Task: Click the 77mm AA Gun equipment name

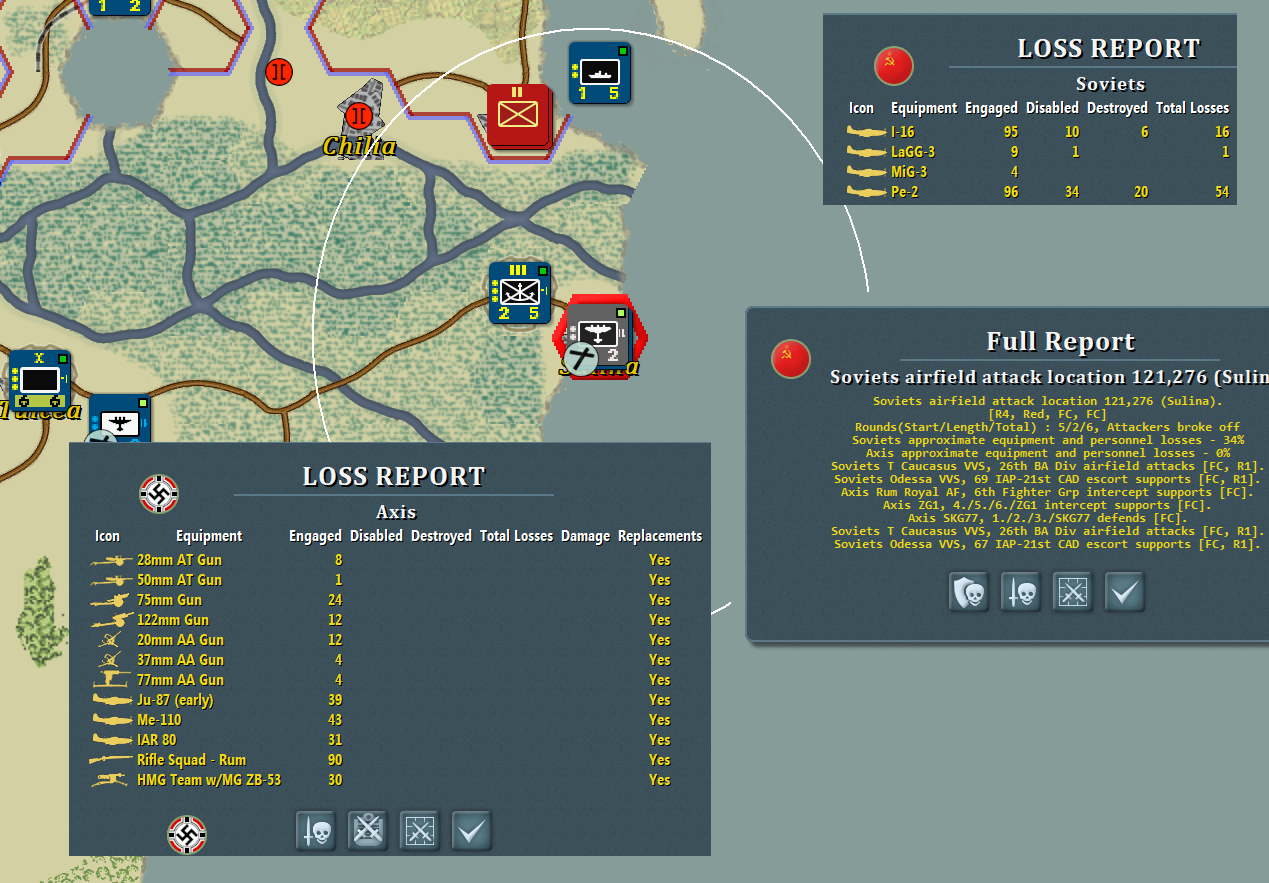Action: (180, 680)
